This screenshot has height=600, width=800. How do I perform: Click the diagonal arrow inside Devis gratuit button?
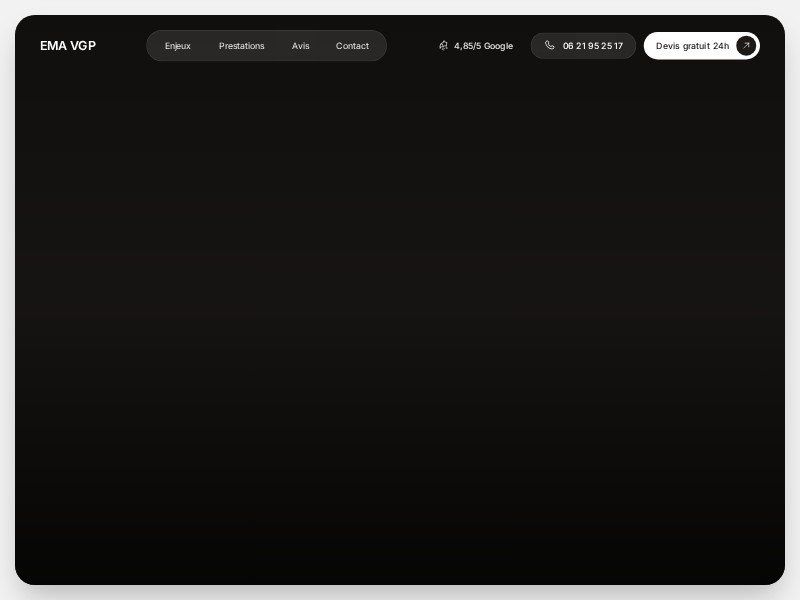coord(744,45)
